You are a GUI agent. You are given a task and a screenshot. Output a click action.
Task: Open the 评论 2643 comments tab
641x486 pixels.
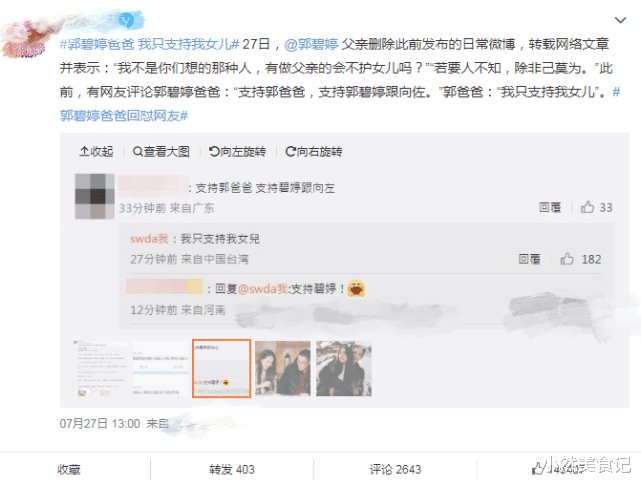[395, 469]
